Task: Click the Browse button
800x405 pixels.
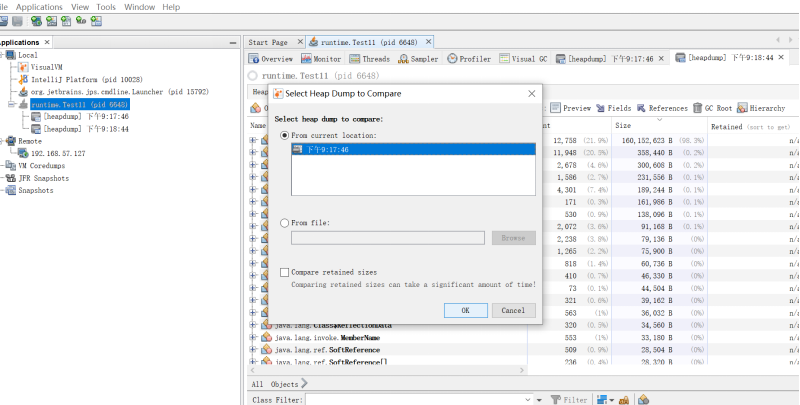Action: pyautogui.click(x=513, y=238)
